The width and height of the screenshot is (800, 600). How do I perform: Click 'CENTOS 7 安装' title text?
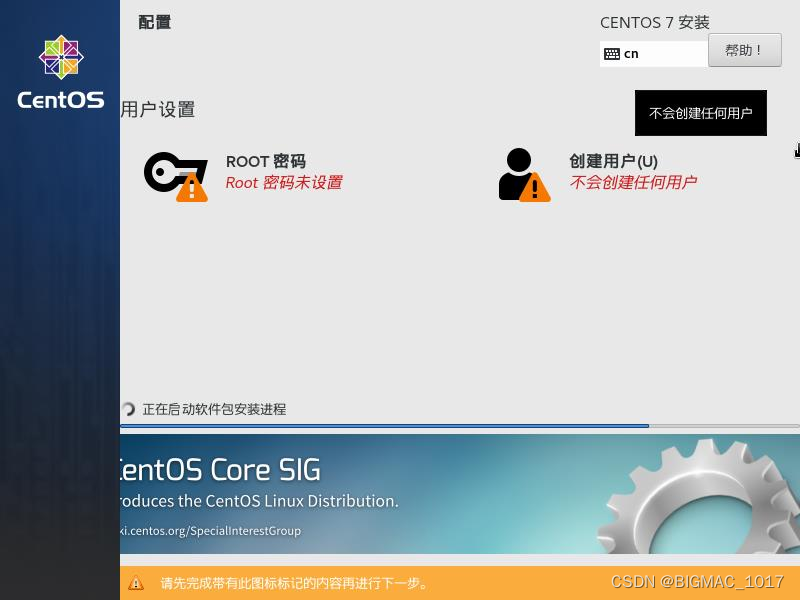[655, 22]
